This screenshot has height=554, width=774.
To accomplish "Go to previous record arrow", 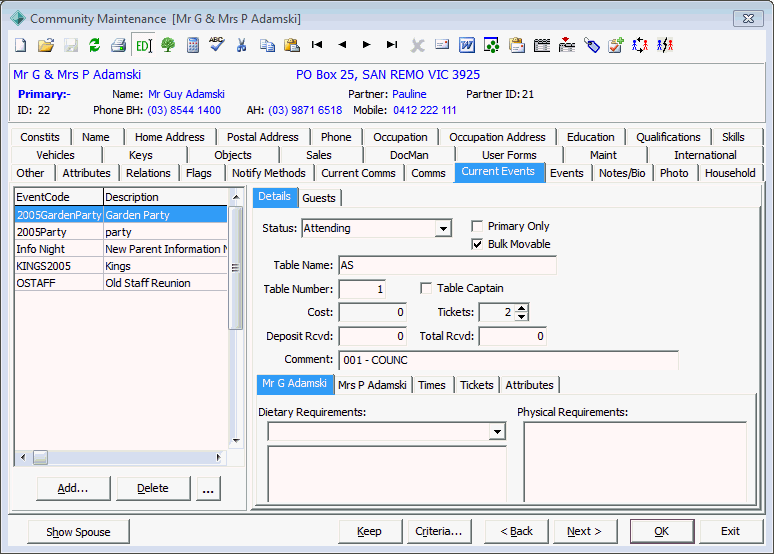I will [342, 45].
